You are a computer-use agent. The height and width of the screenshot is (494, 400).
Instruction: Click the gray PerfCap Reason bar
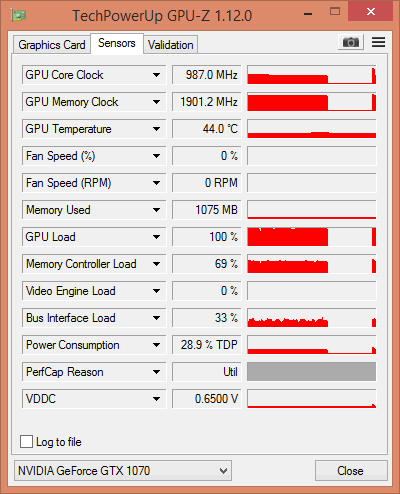pos(311,372)
